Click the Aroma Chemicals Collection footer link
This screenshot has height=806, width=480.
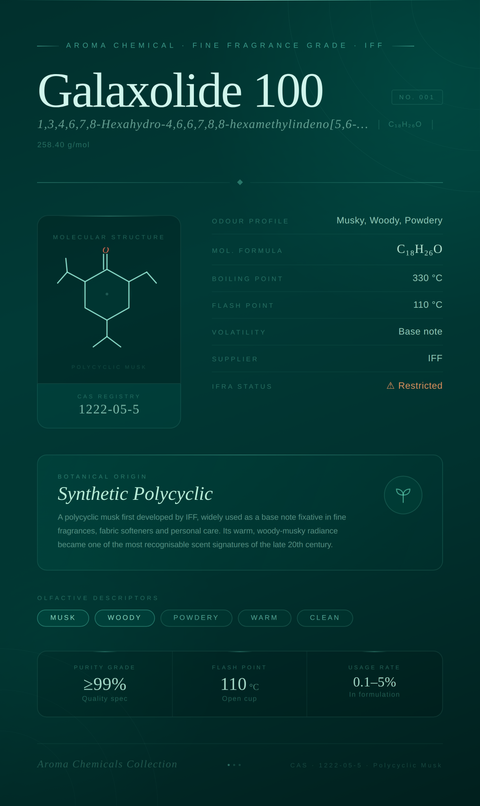107,764
